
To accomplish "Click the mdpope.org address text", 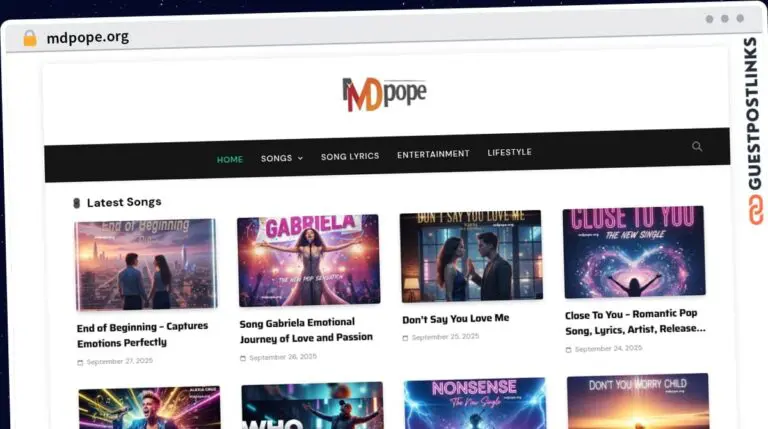I will click(88, 37).
